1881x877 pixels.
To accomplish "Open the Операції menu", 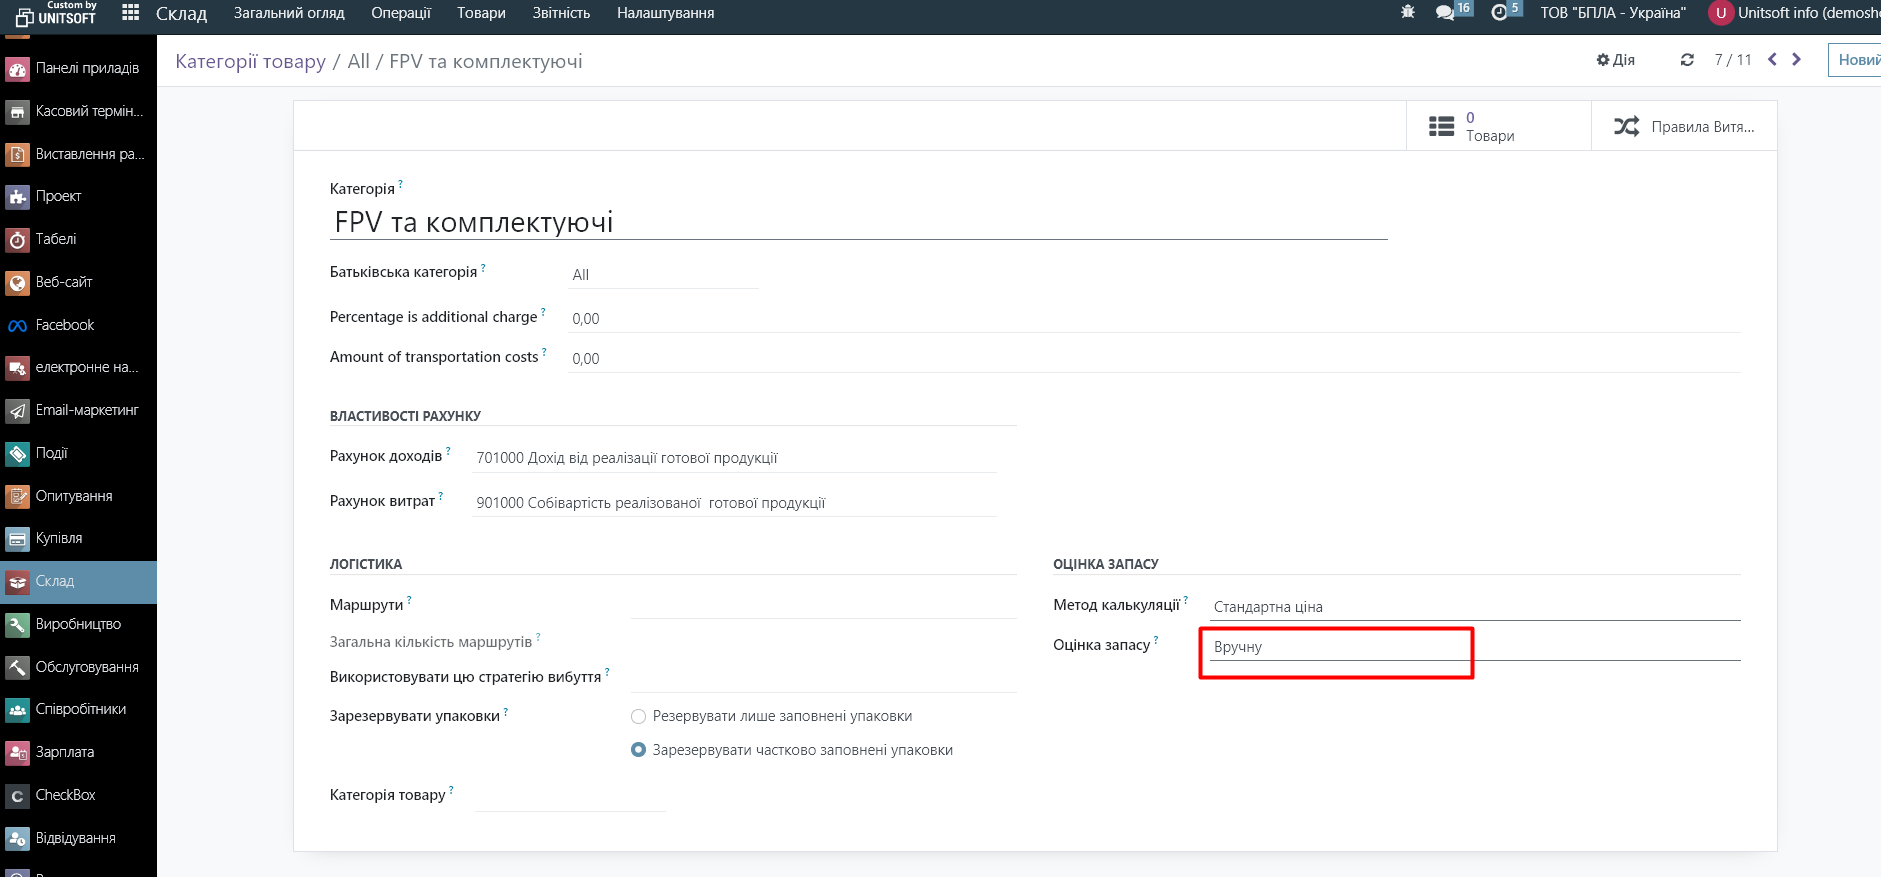I will [x=400, y=13].
